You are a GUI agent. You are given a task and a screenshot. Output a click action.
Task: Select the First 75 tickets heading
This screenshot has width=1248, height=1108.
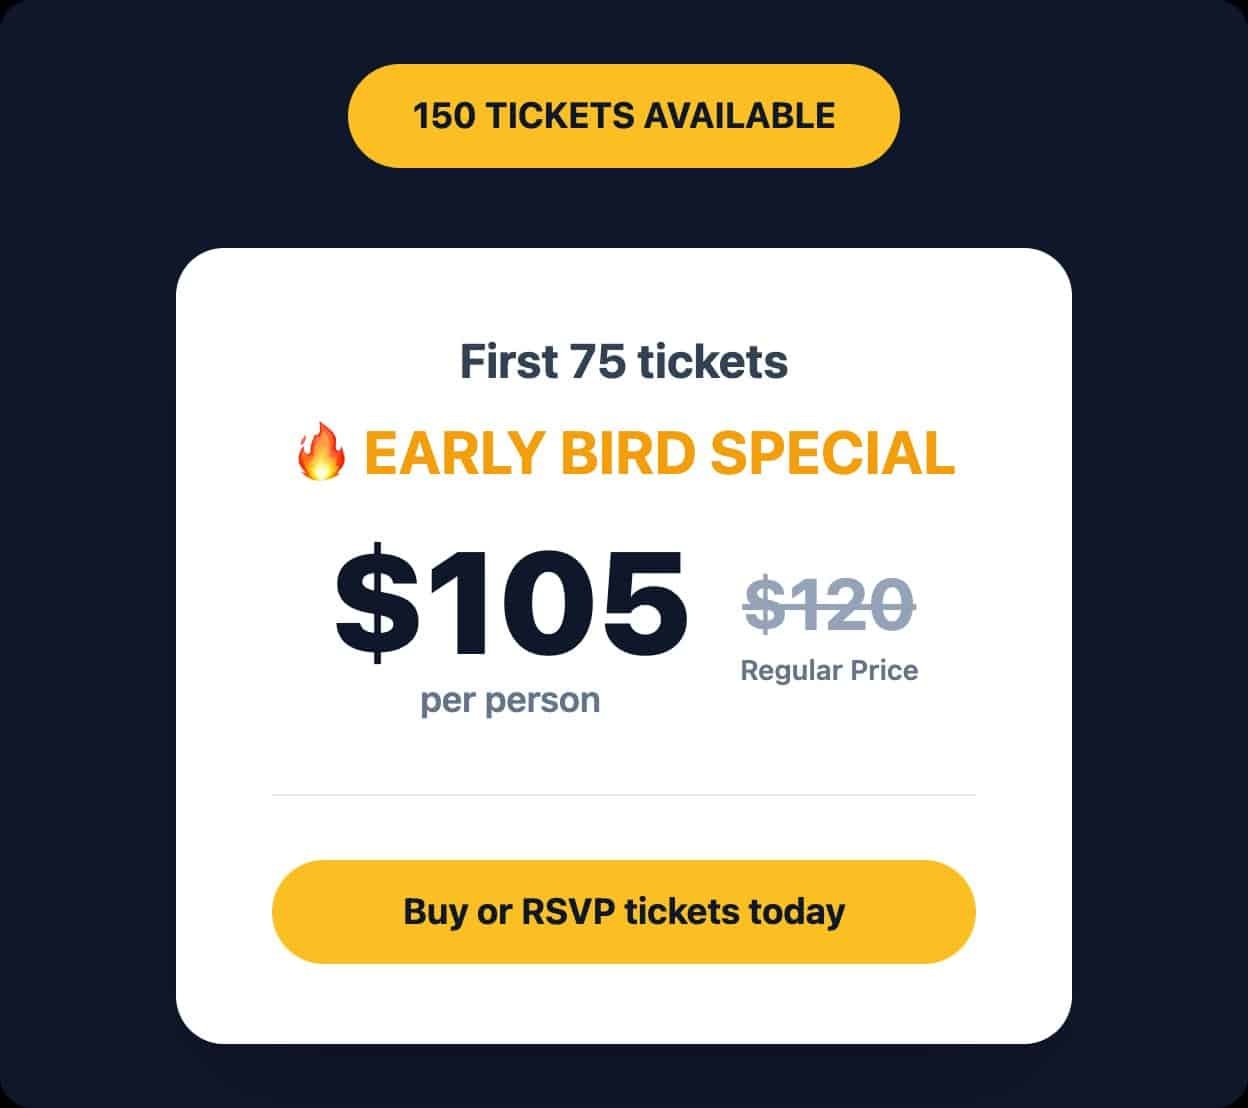pos(623,362)
